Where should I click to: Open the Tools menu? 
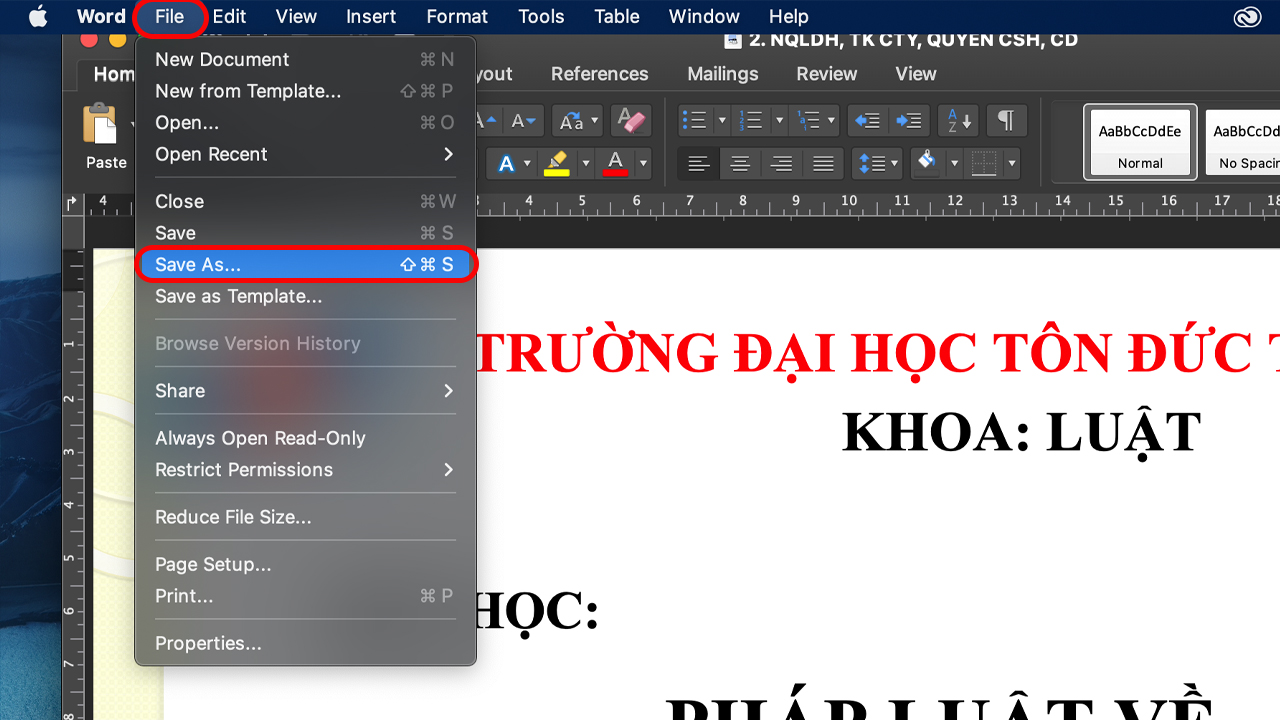tap(541, 17)
